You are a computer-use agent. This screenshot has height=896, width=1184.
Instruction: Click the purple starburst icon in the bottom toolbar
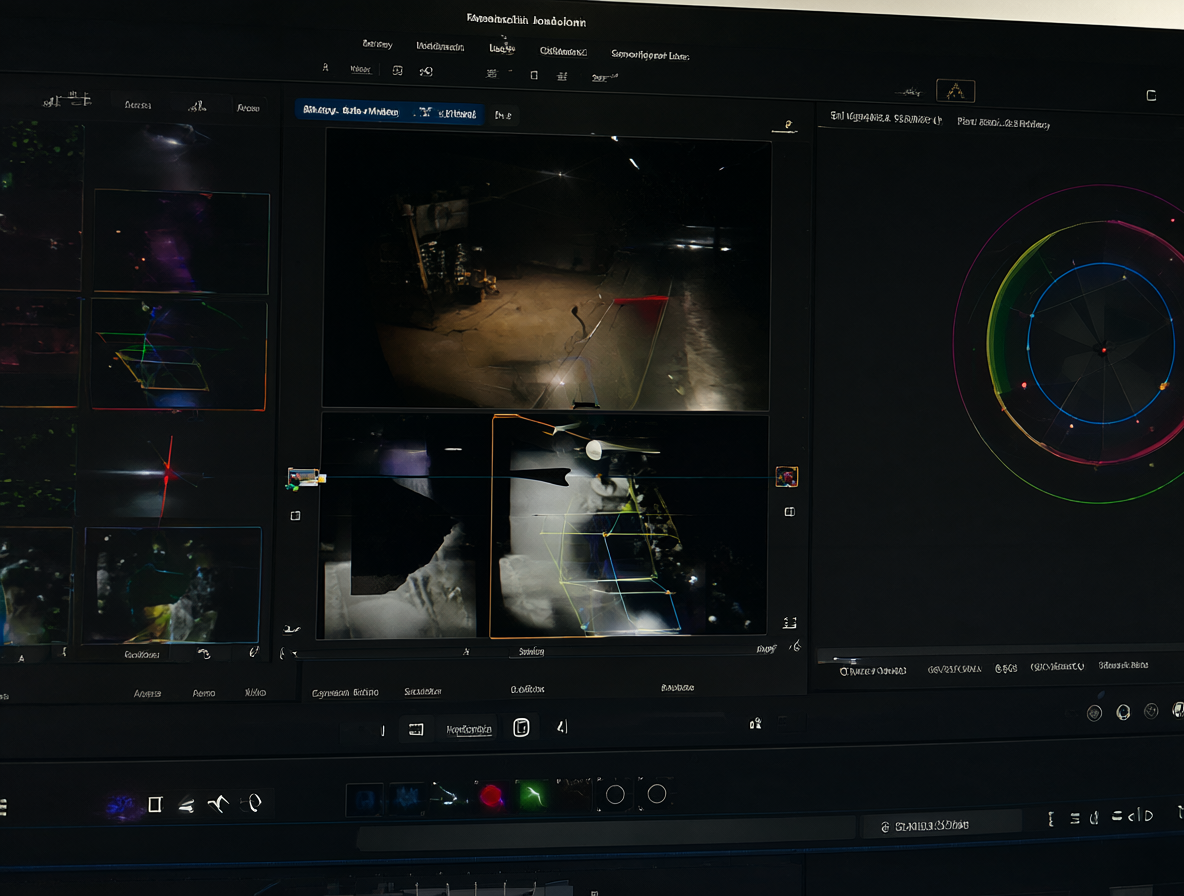click(121, 806)
